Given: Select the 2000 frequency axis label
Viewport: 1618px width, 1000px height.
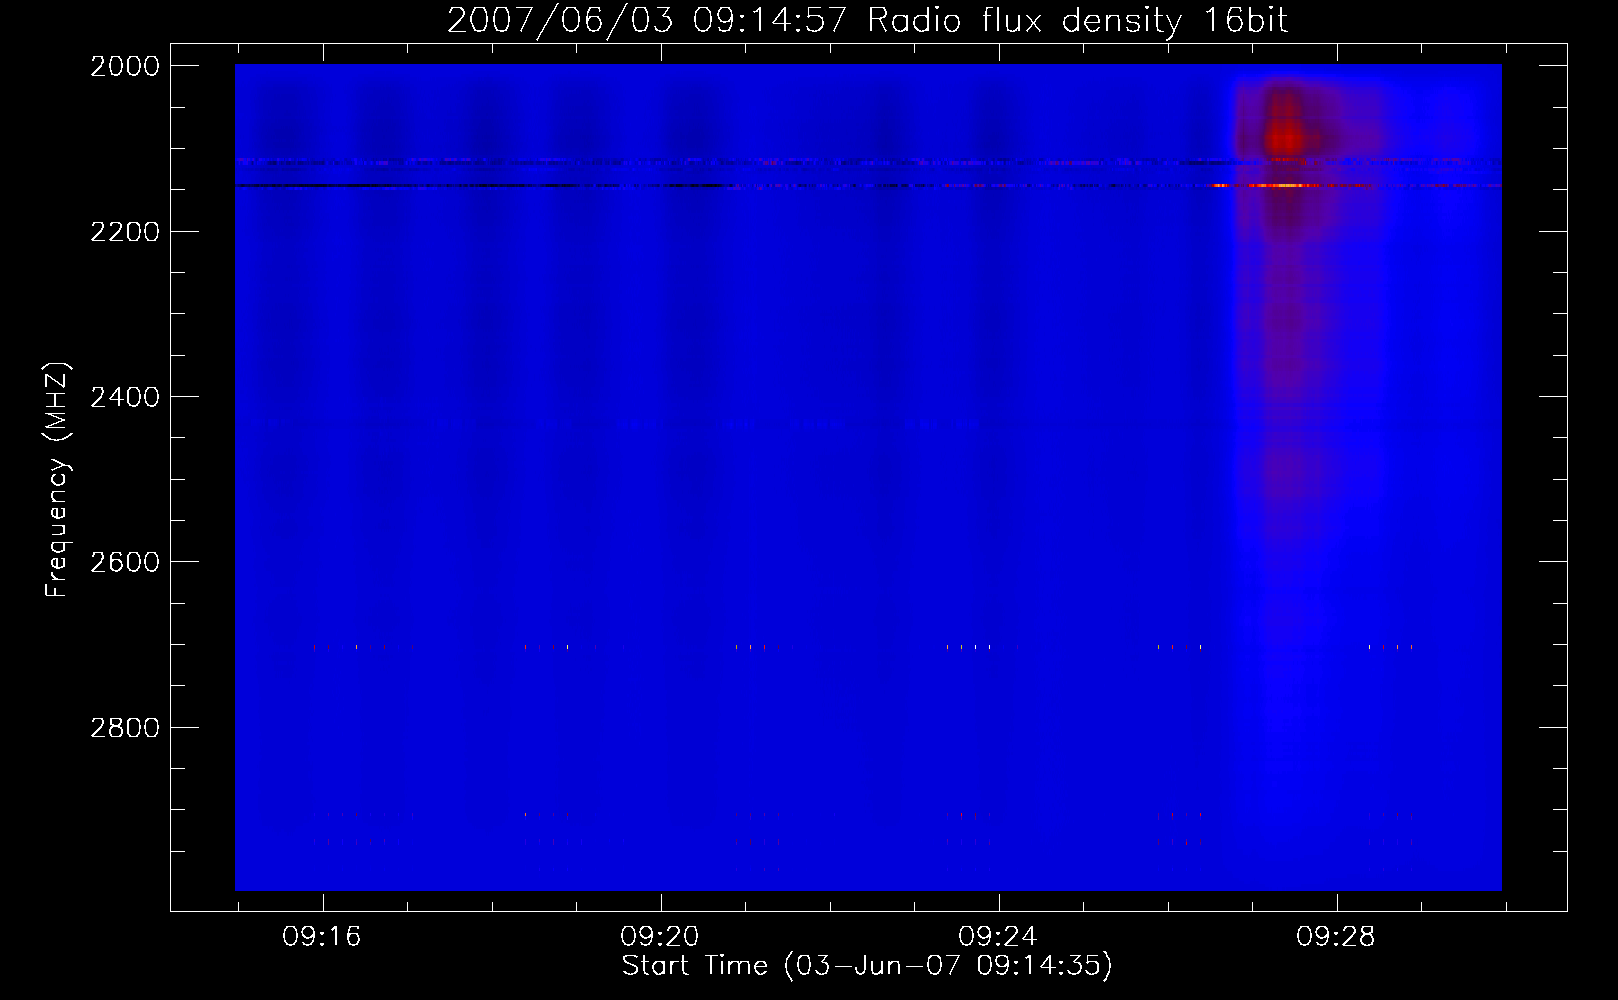Looking at the screenshot, I should tap(125, 66).
